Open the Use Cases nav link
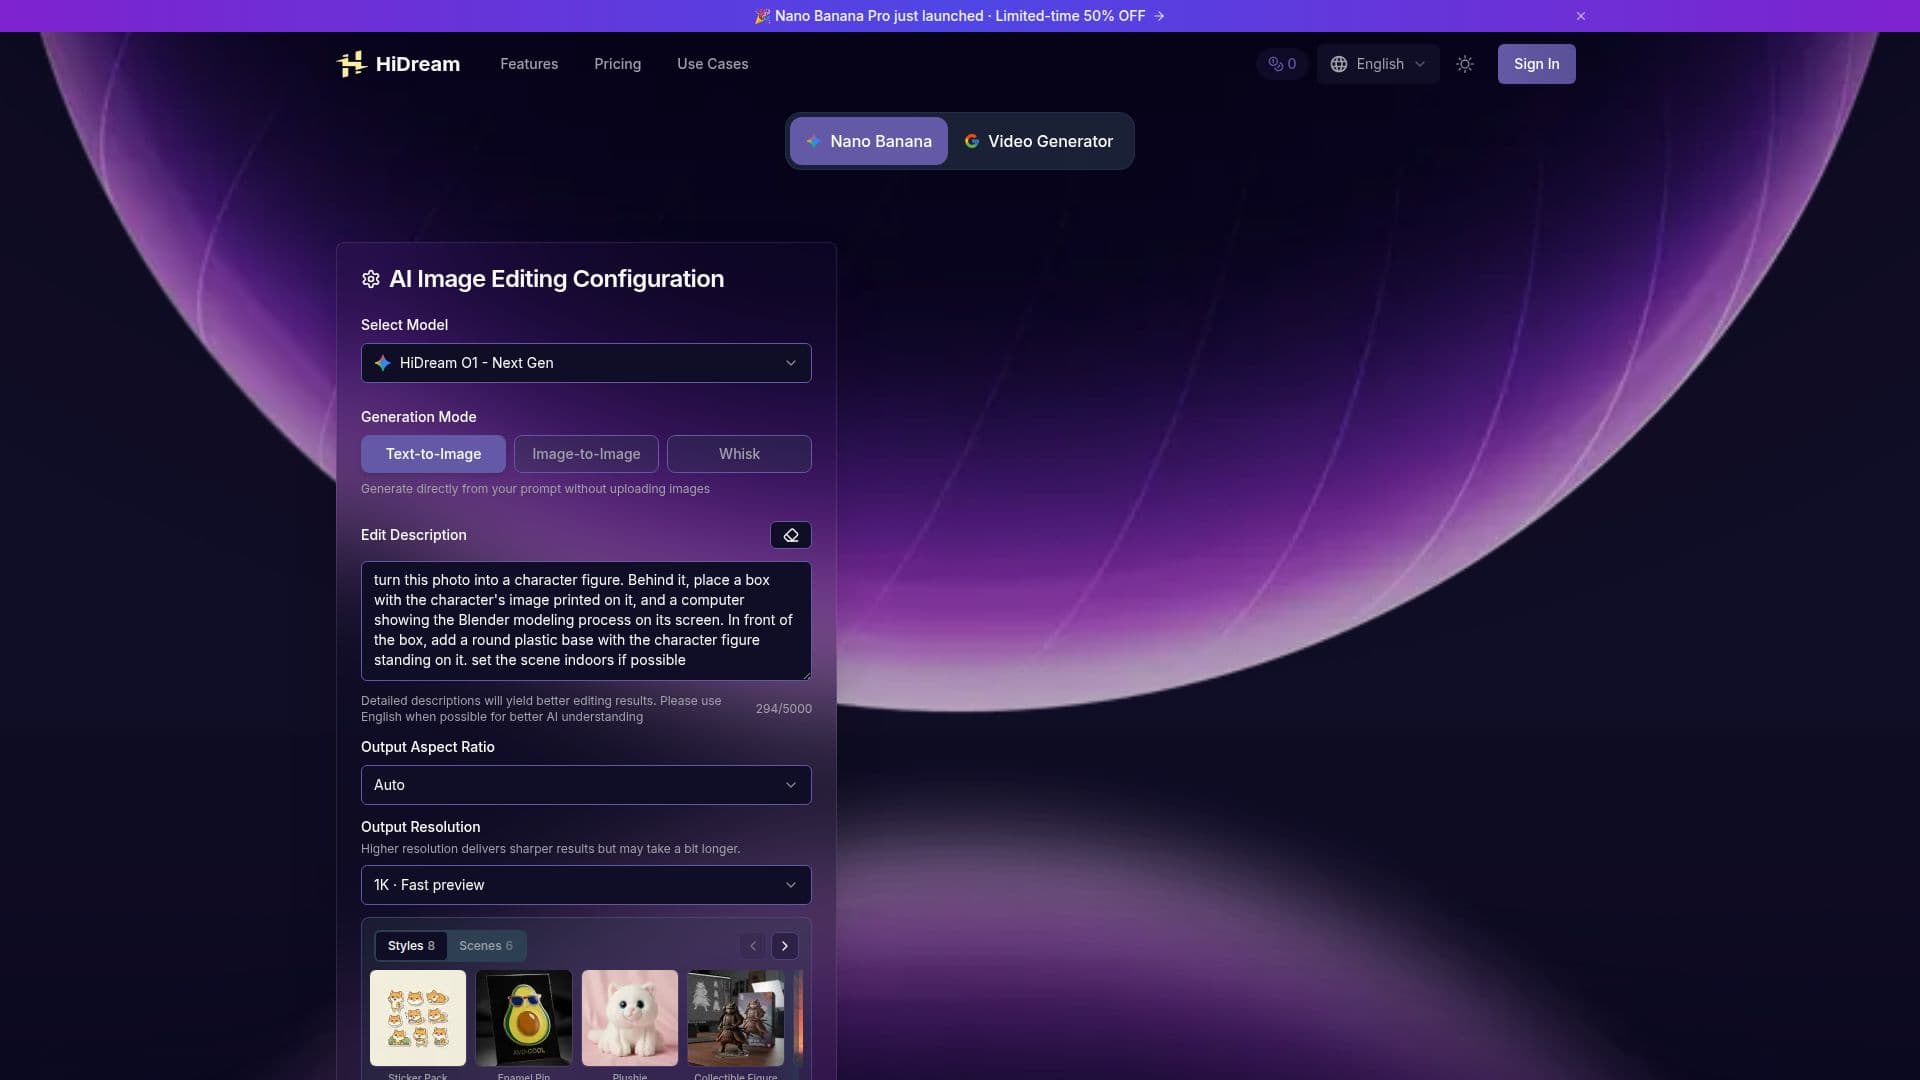The height and width of the screenshot is (1080, 1920). [713, 64]
